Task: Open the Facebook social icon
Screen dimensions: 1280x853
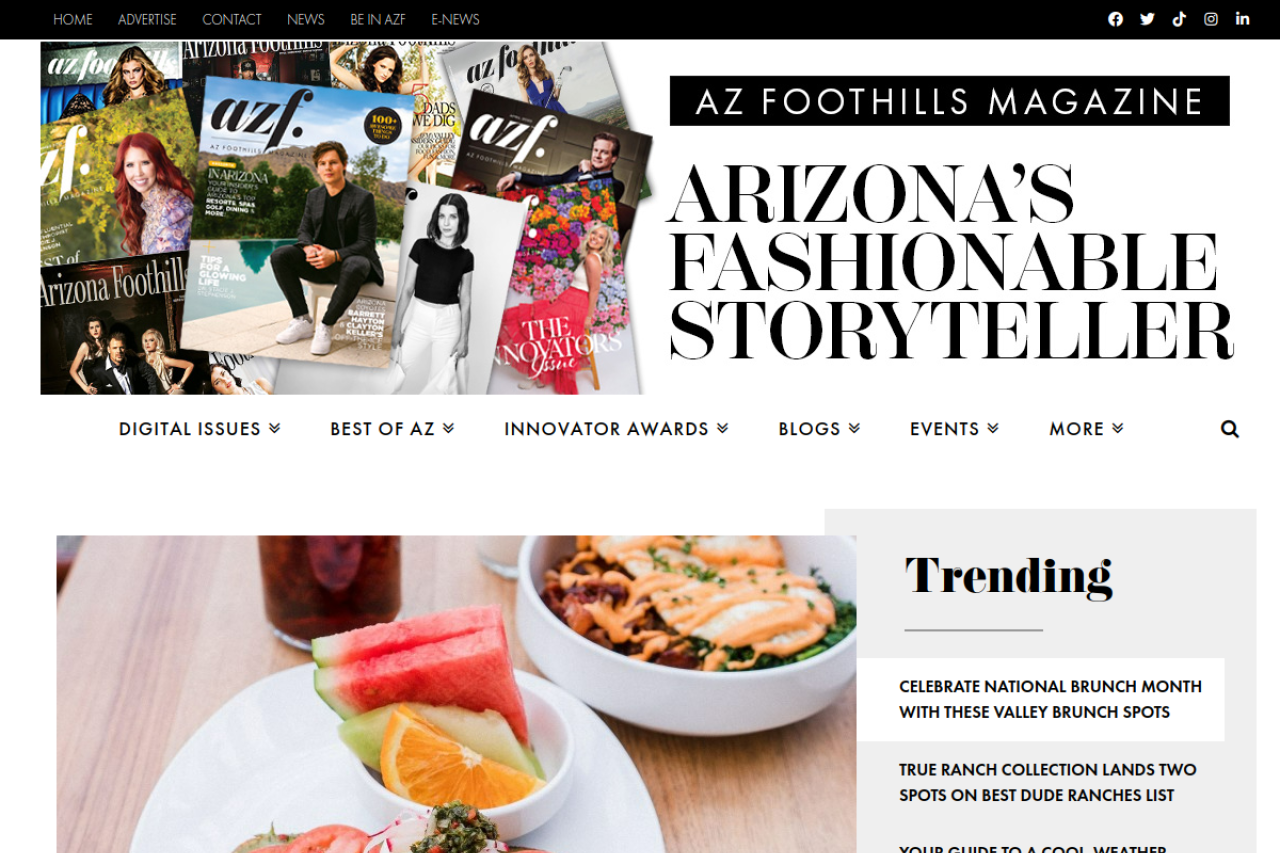Action: (x=1115, y=19)
